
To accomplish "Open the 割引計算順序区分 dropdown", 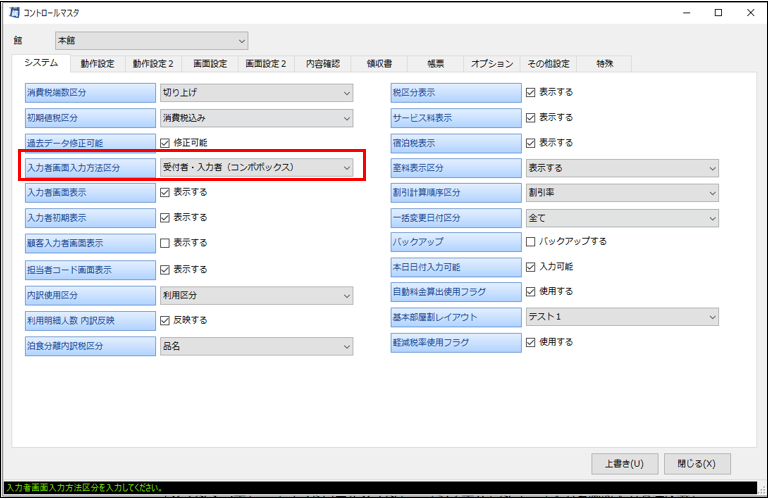I will (621, 192).
